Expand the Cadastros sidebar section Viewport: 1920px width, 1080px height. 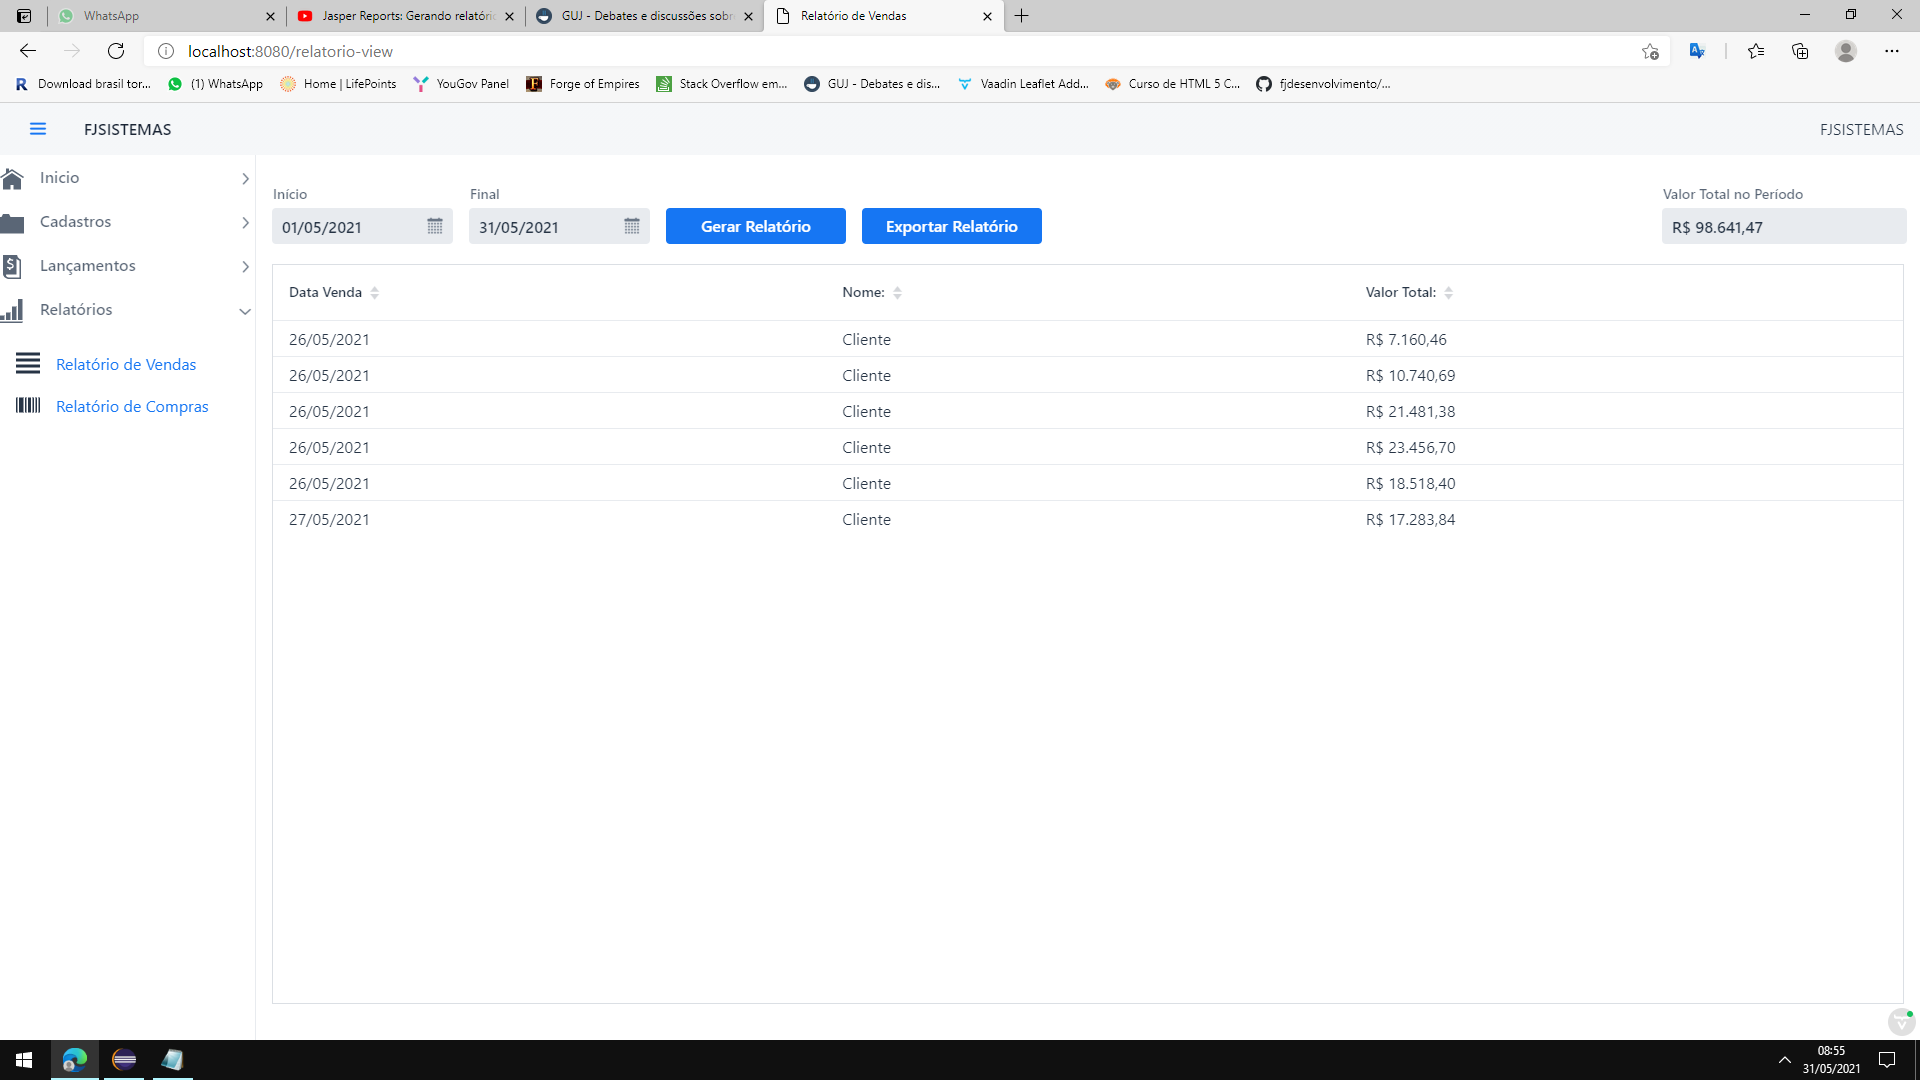pos(245,222)
